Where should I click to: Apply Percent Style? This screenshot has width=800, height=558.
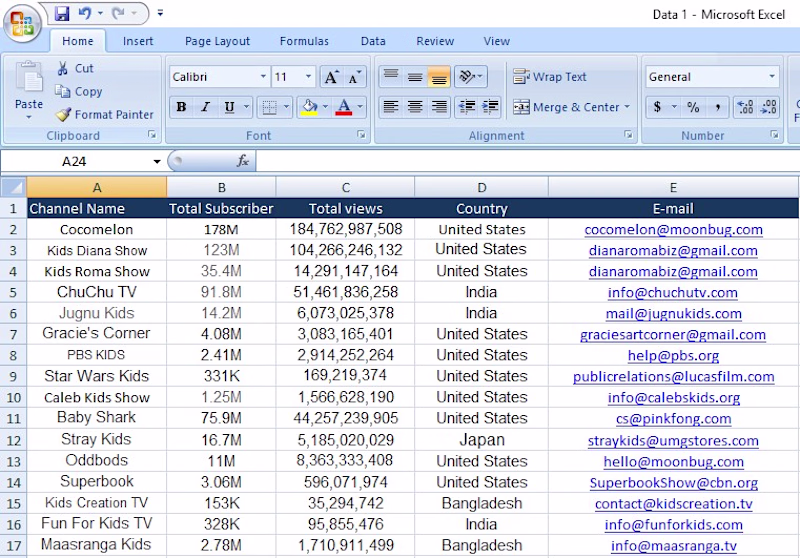click(693, 107)
